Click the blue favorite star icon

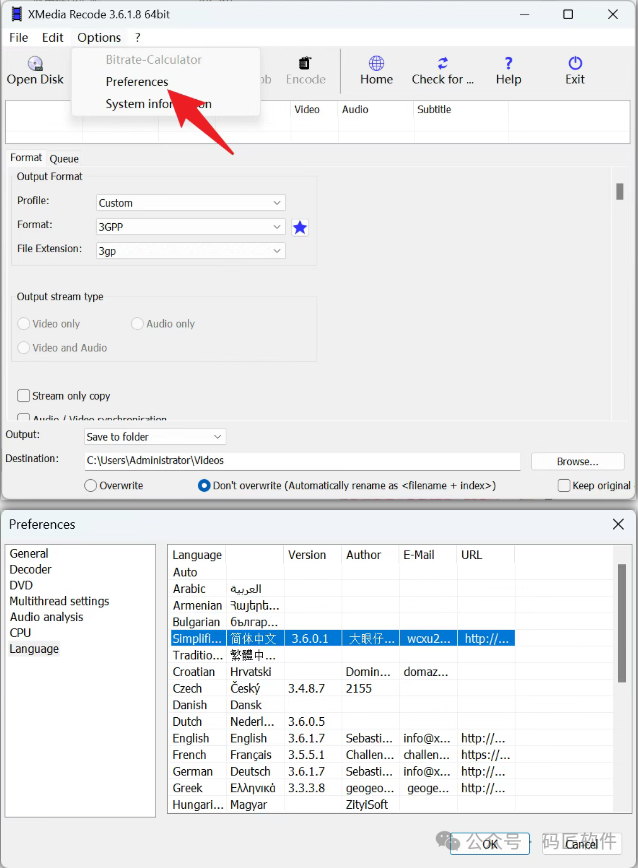[x=300, y=228]
